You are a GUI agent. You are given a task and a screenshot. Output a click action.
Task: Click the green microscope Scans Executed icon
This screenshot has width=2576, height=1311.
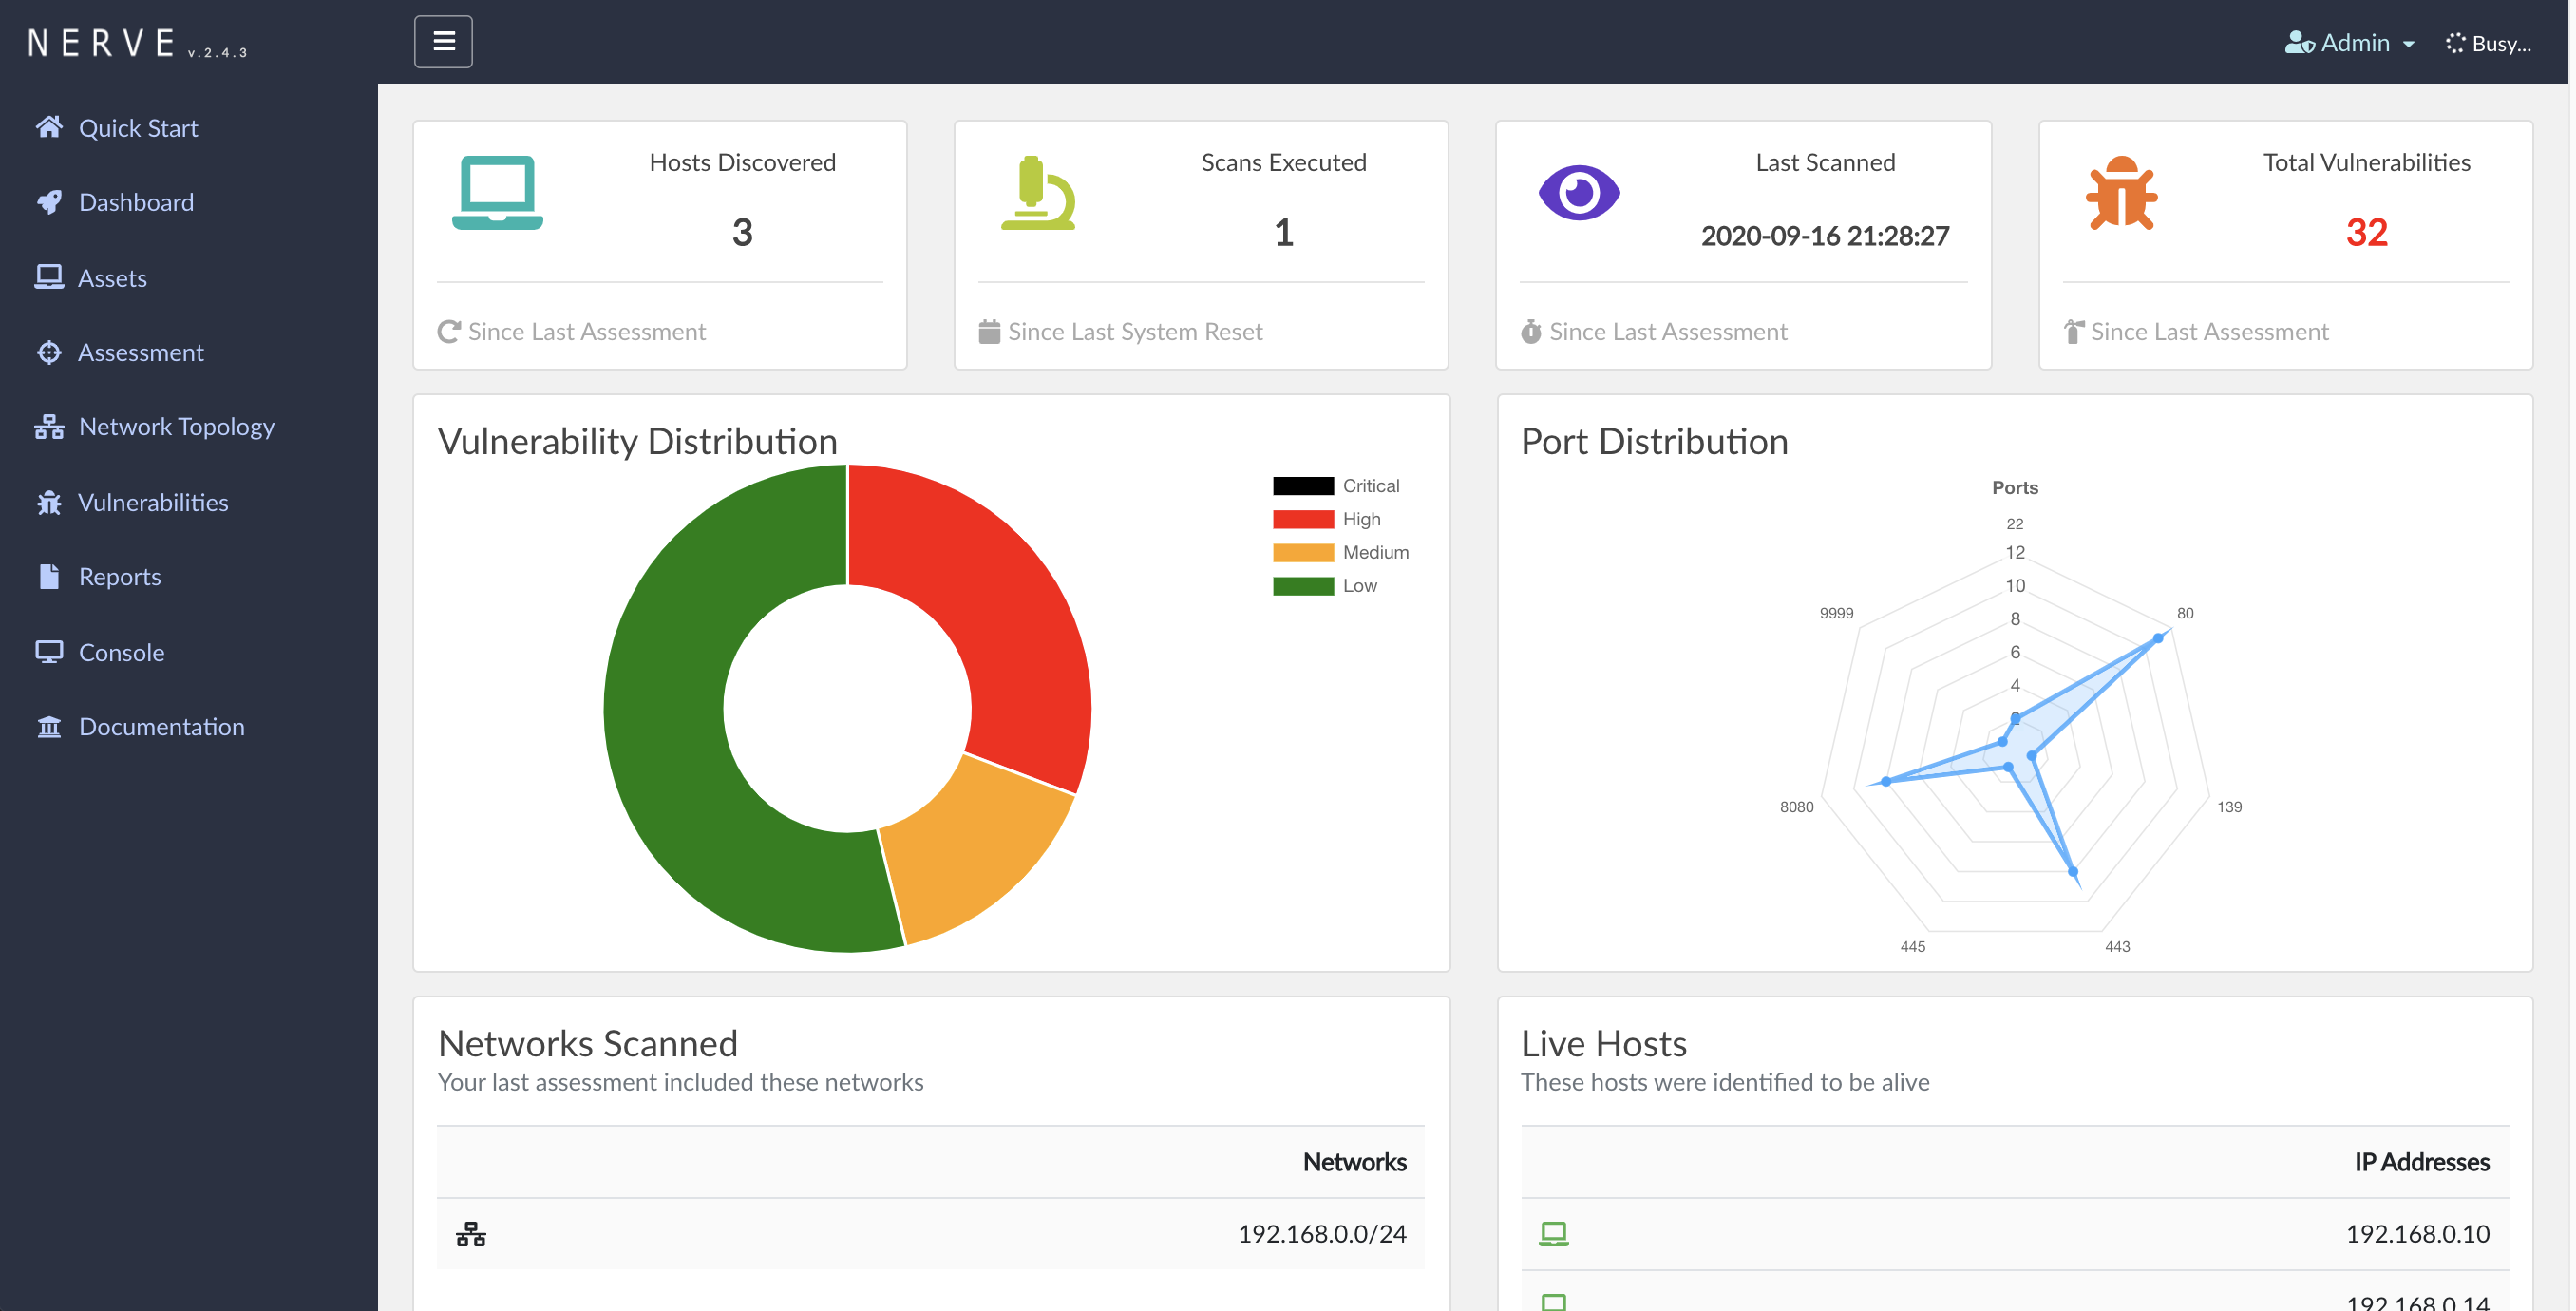1039,193
